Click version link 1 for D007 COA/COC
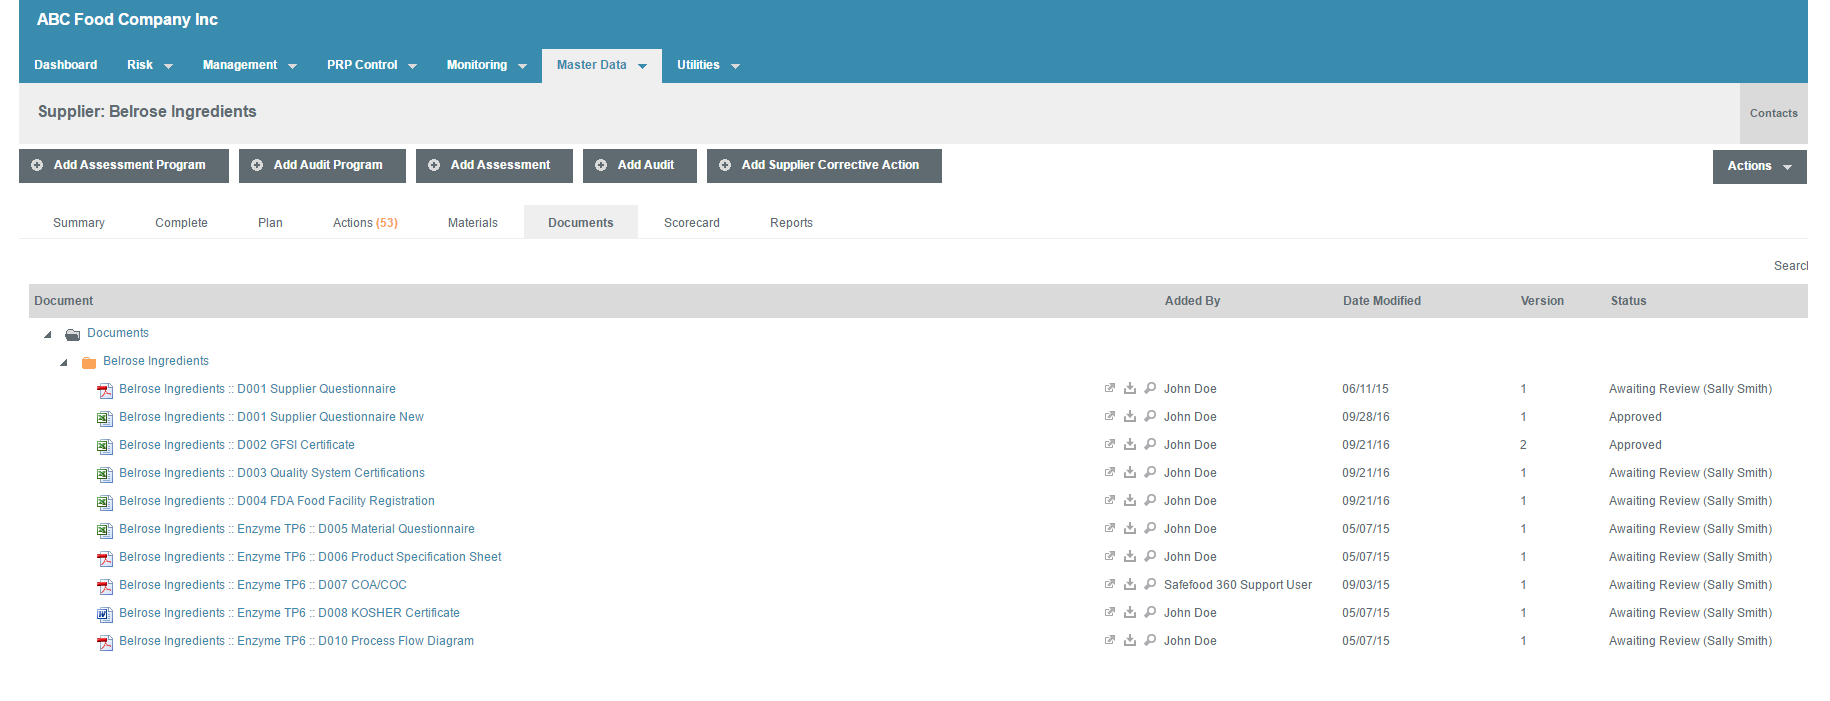This screenshot has height=701, width=1830. (x=1523, y=585)
